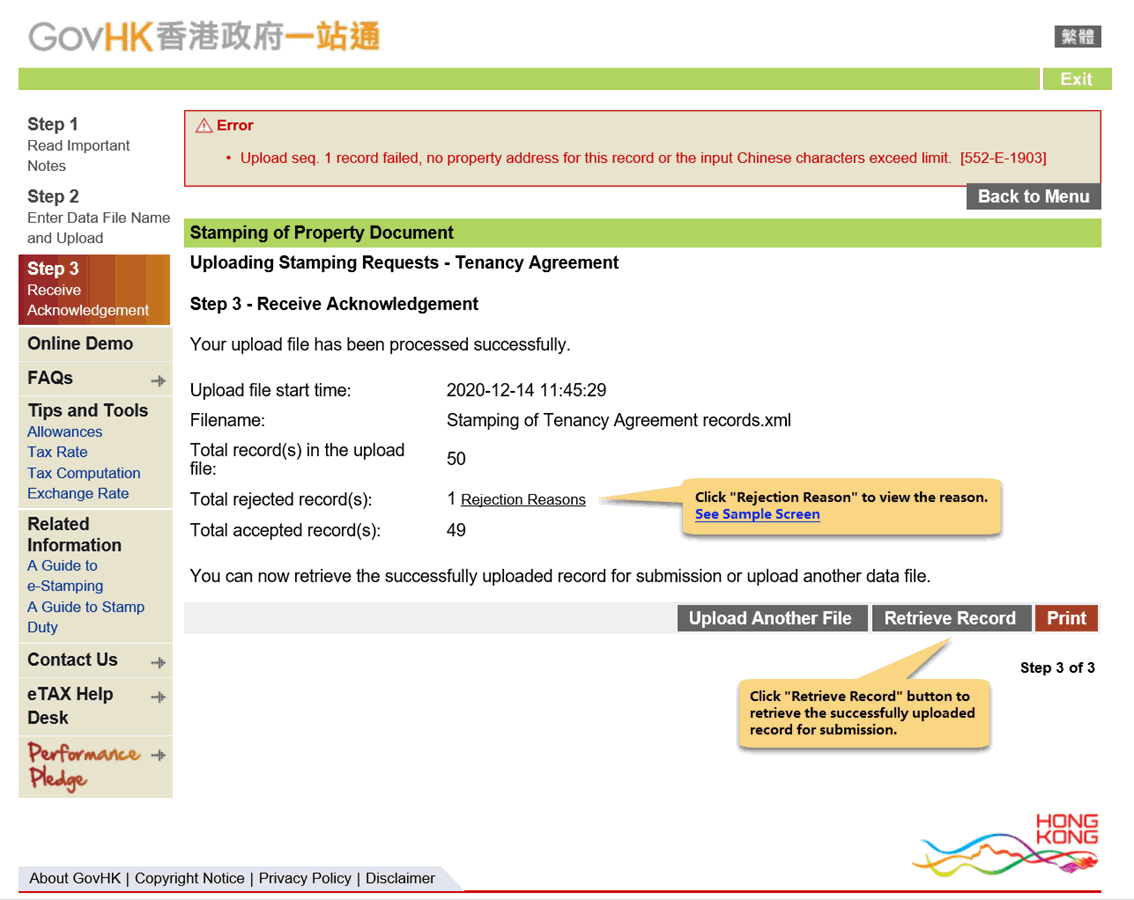This screenshot has width=1134, height=900.
Task: Open the Print function
Action: coord(1066,618)
